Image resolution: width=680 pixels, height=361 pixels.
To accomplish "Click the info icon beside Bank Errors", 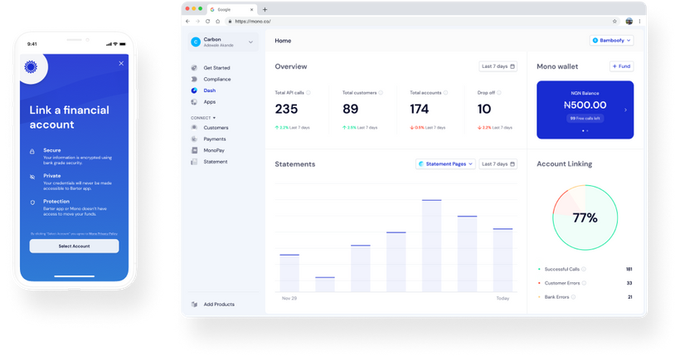I will [573, 297].
